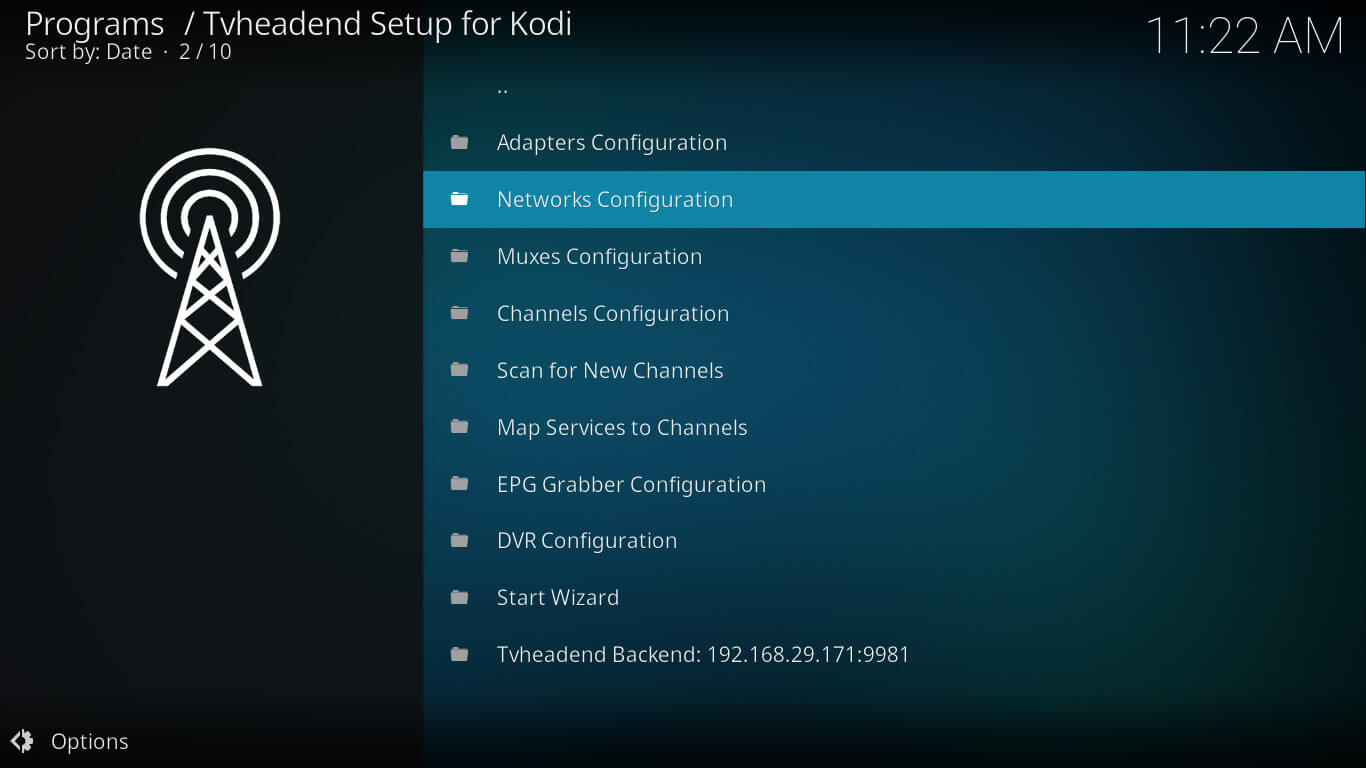Click the folder icon next to Muxes Configuration
Viewport: 1366px width, 768px height.
click(x=460, y=256)
